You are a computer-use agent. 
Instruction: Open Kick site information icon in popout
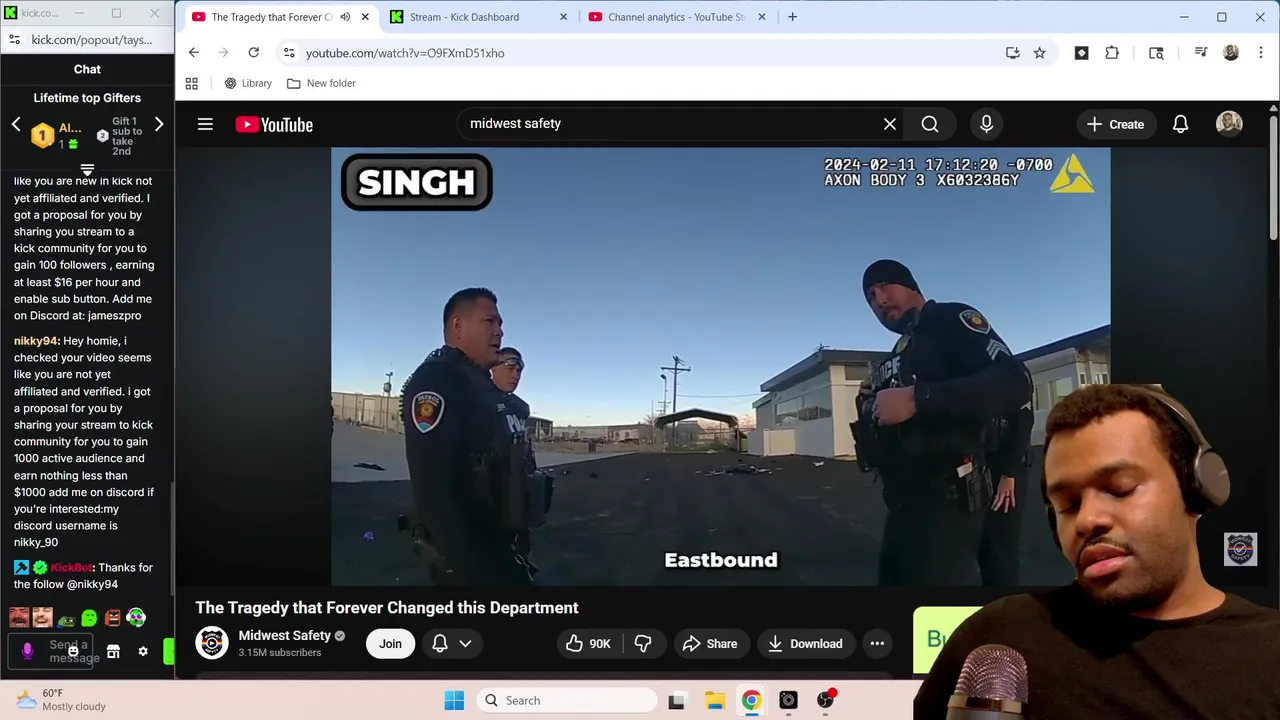(x=14, y=40)
